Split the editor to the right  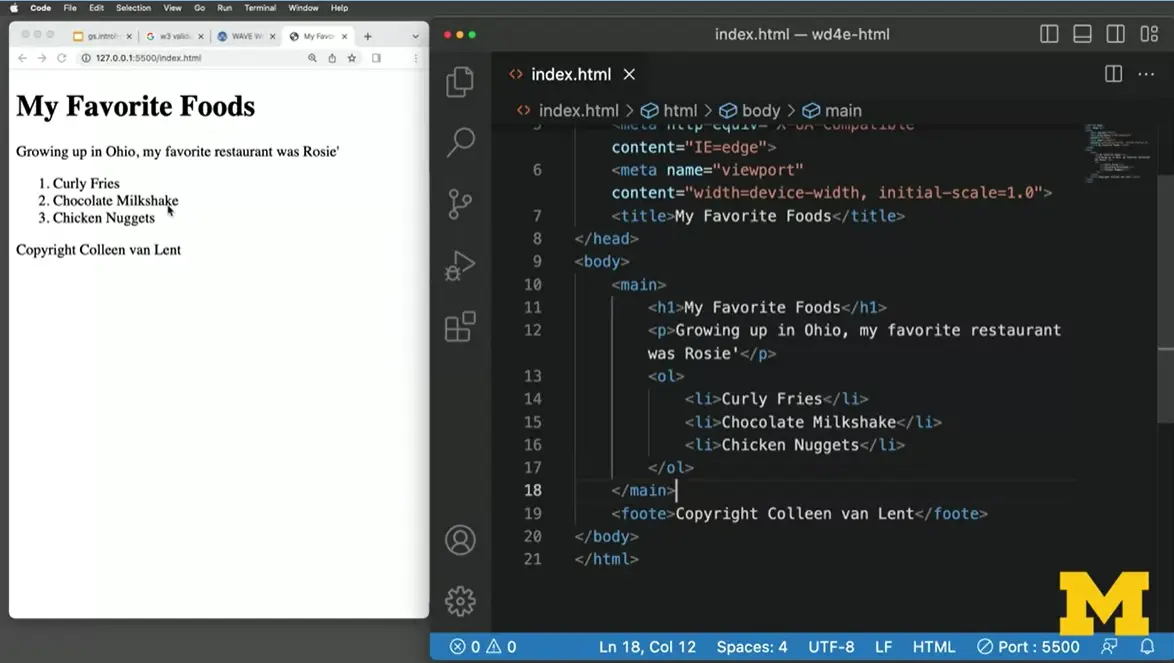point(1113,74)
